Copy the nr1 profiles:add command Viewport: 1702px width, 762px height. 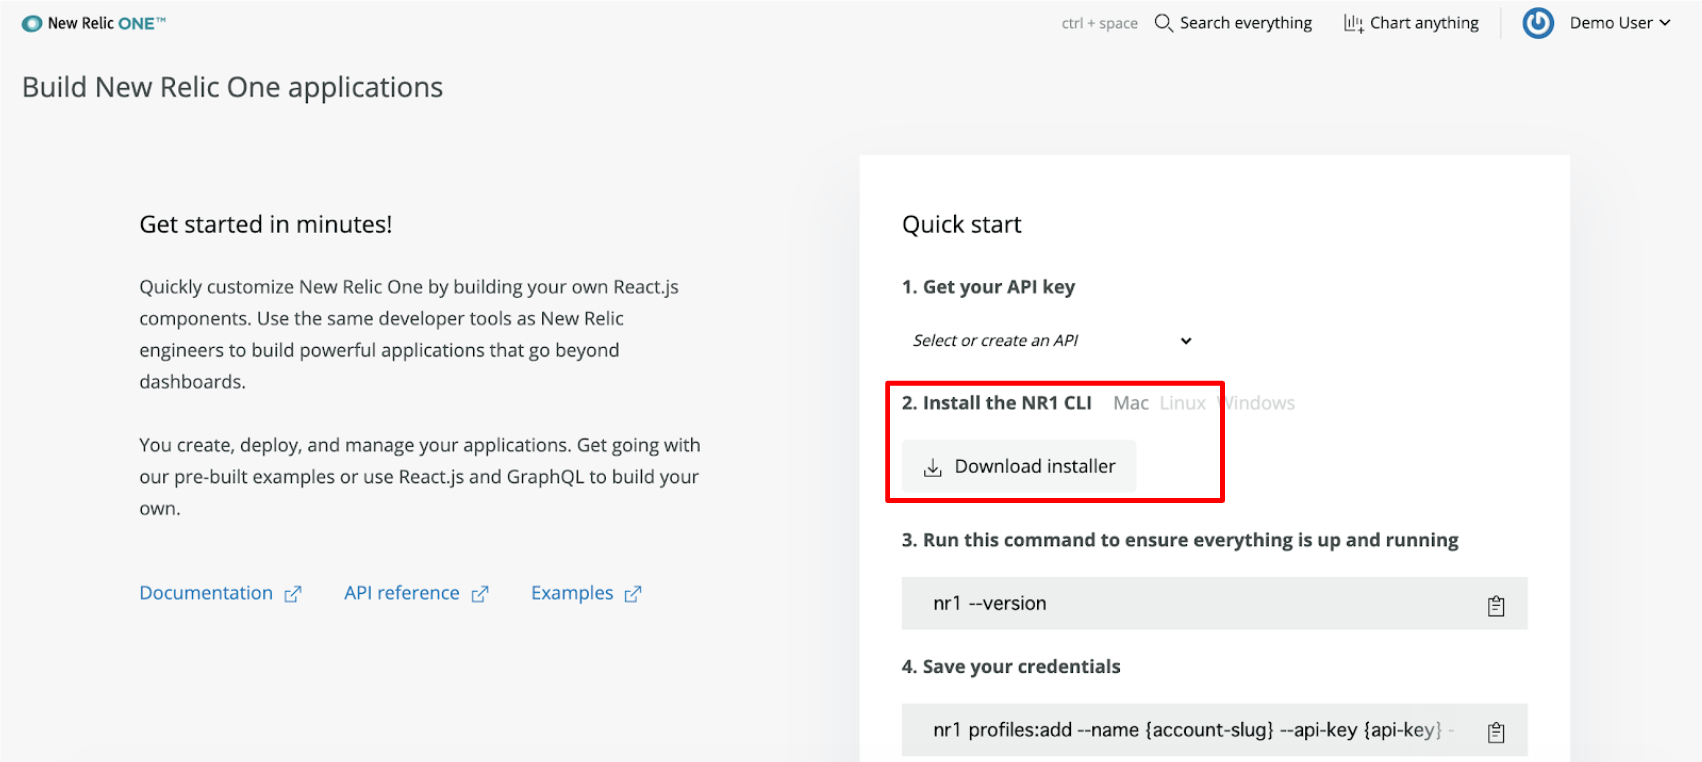click(1496, 732)
